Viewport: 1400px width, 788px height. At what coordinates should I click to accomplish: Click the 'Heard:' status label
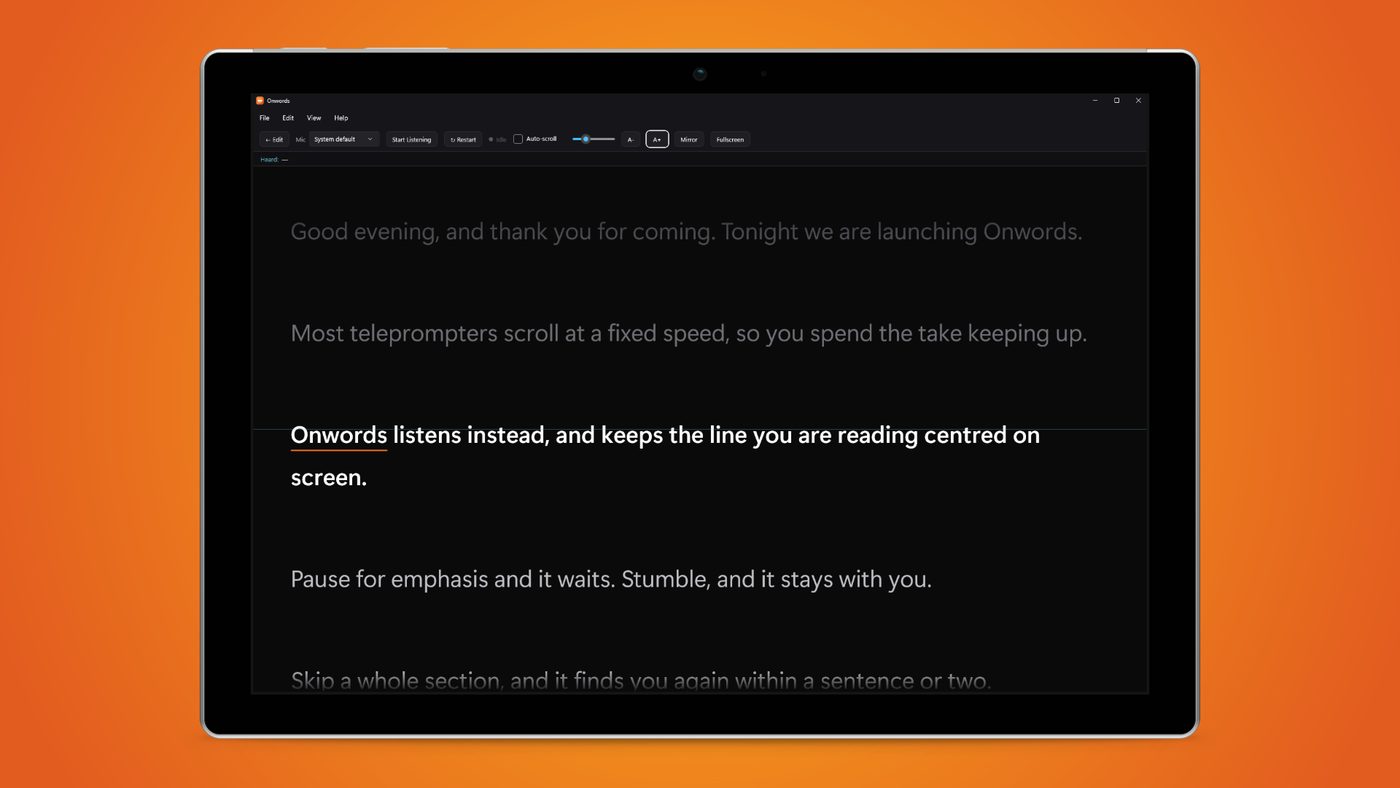click(269, 160)
